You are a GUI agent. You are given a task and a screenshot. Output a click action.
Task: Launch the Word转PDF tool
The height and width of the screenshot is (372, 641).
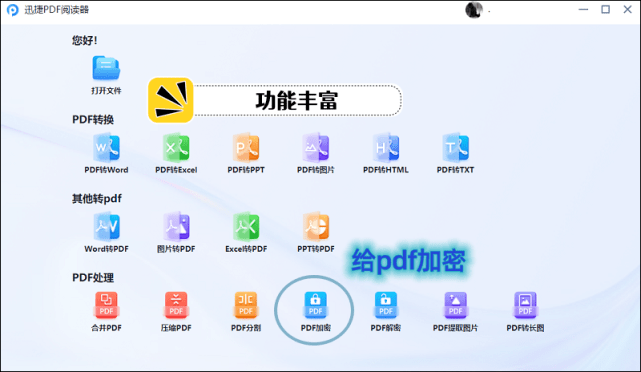point(106,226)
